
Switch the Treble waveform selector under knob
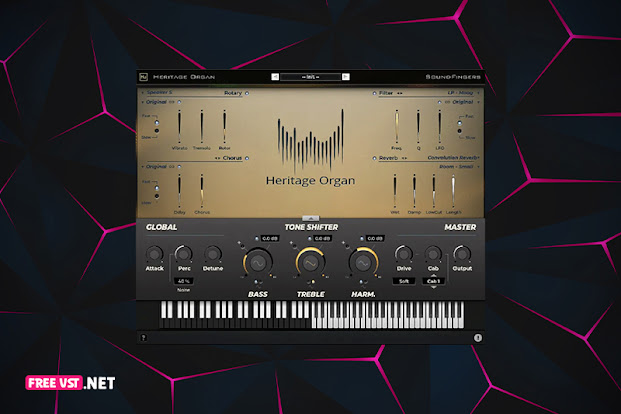point(310,282)
